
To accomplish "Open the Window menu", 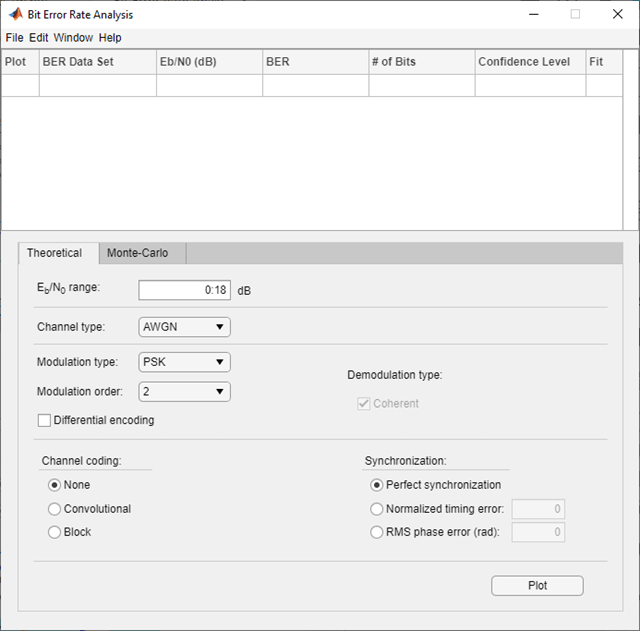I will coord(73,38).
